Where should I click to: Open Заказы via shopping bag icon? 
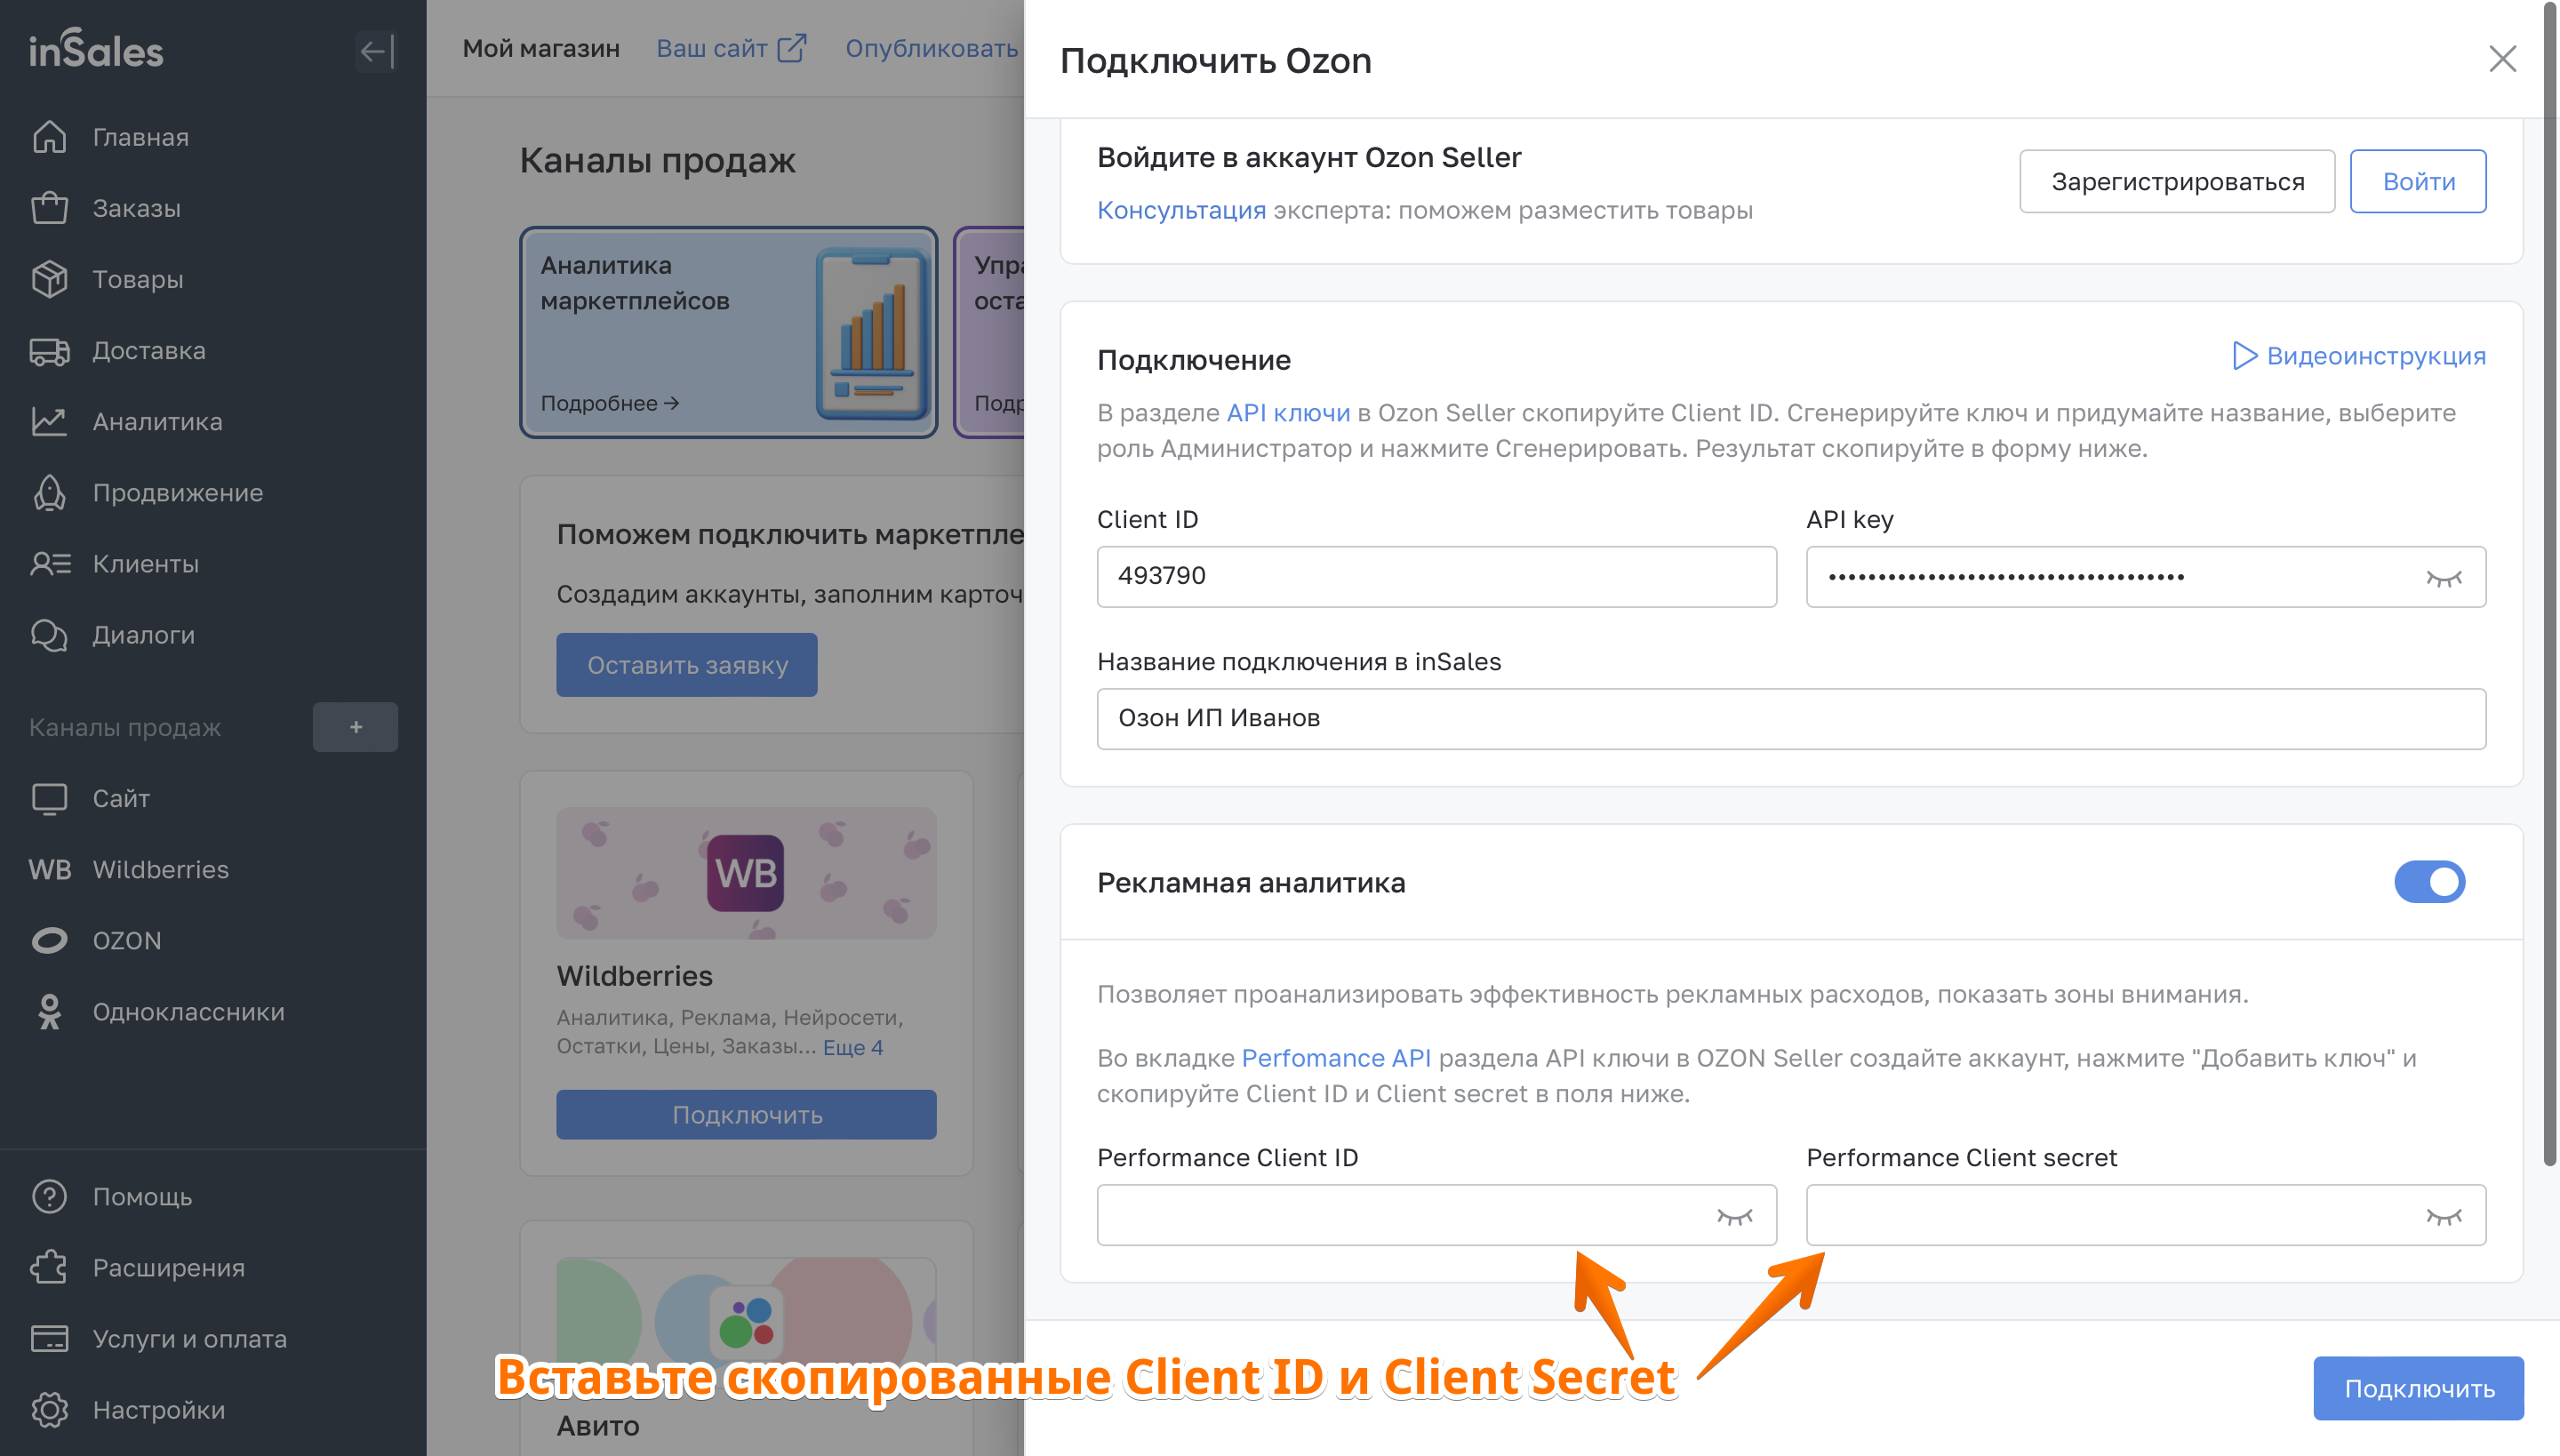tap(49, 208)
